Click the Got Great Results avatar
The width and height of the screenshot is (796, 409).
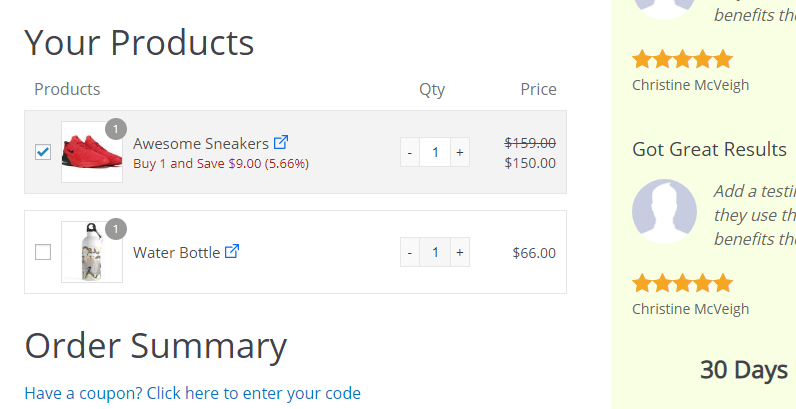tap(664, 211)
